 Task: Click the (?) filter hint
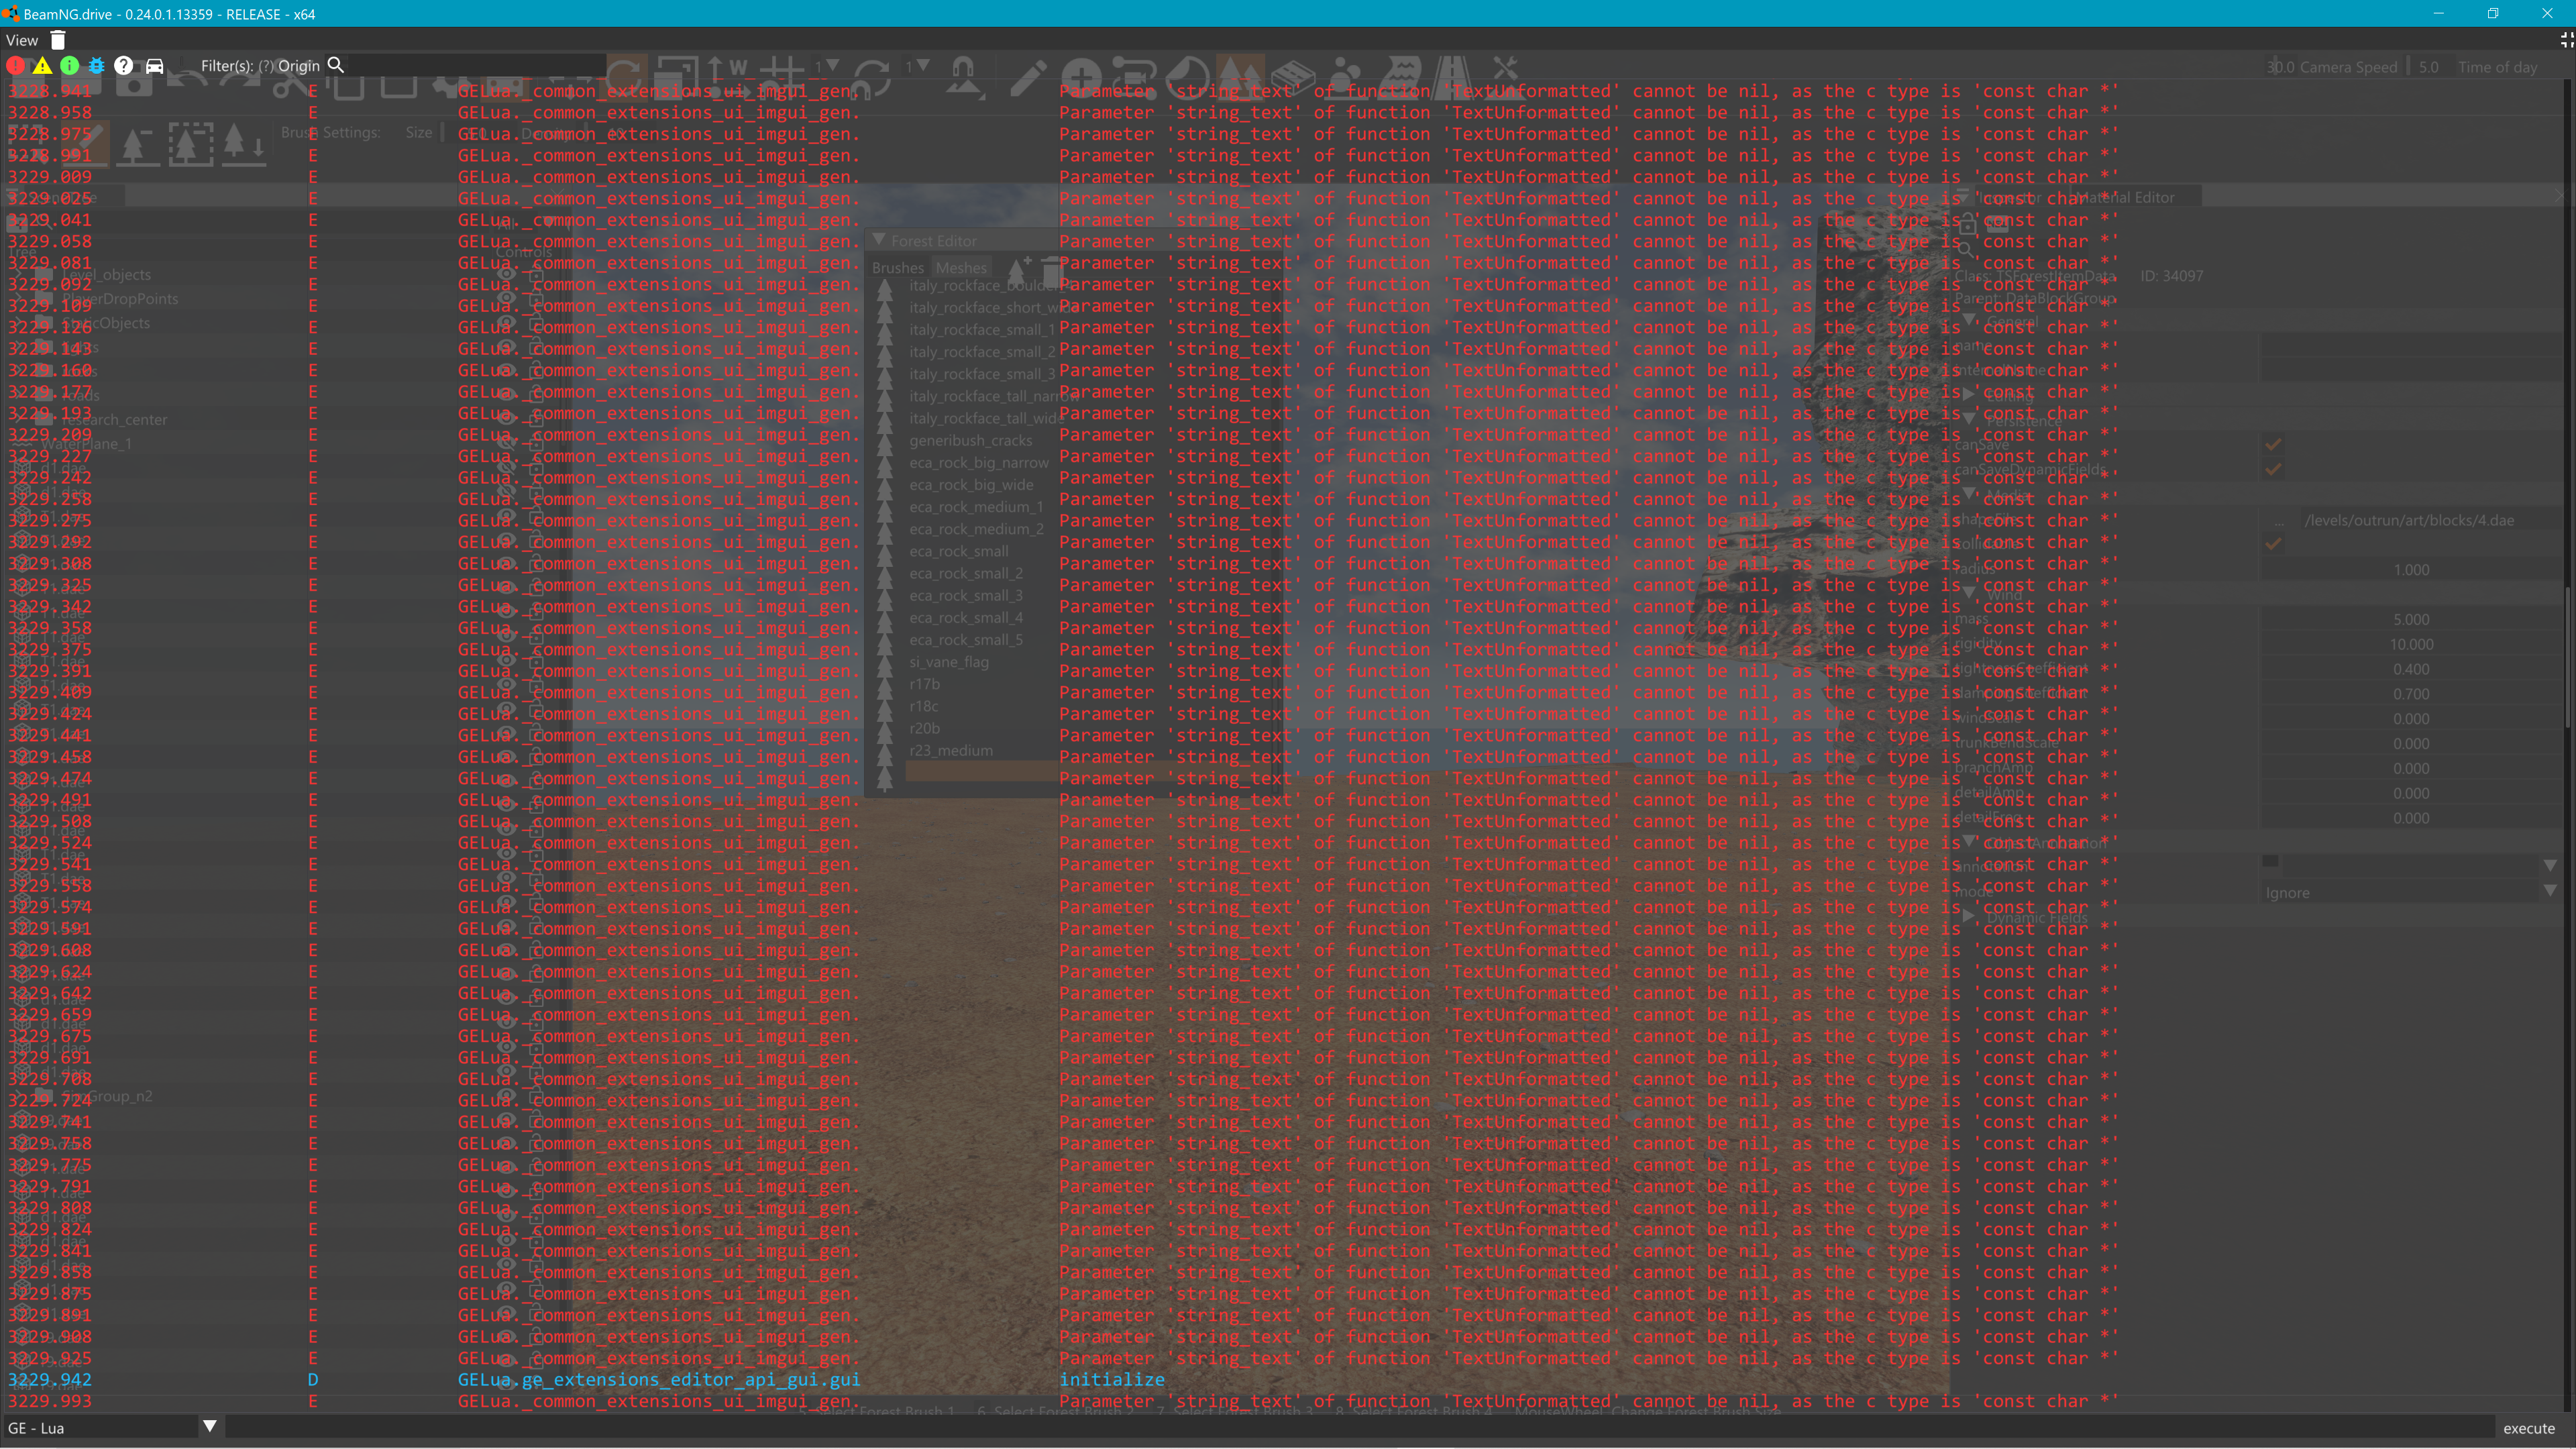click(266, 66)
